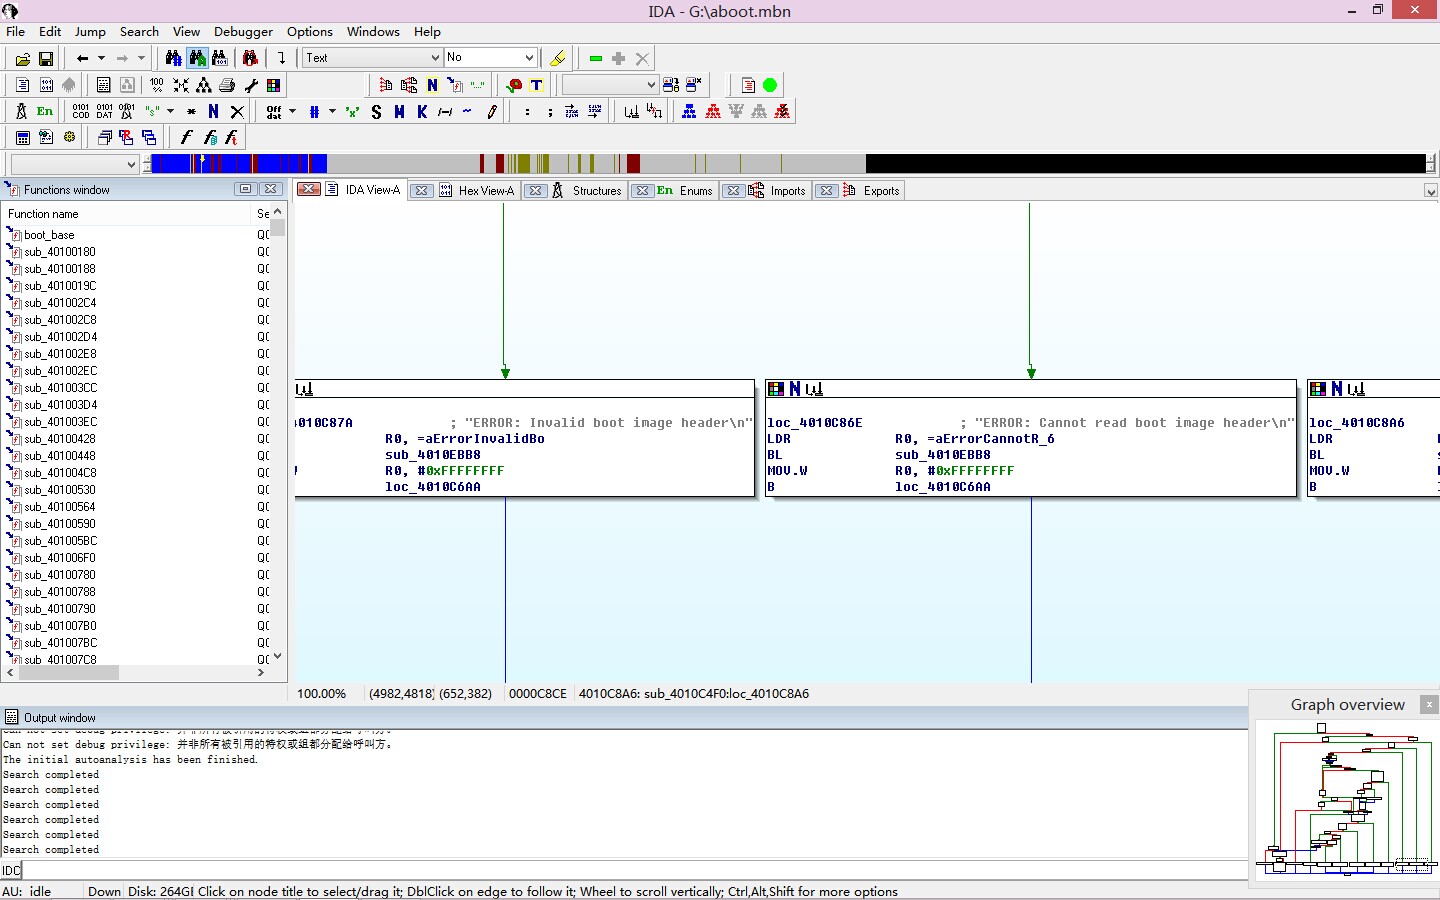Close the Graph overview panel
Viewport: 1440px width, 900px height.
click(1429, 705)
